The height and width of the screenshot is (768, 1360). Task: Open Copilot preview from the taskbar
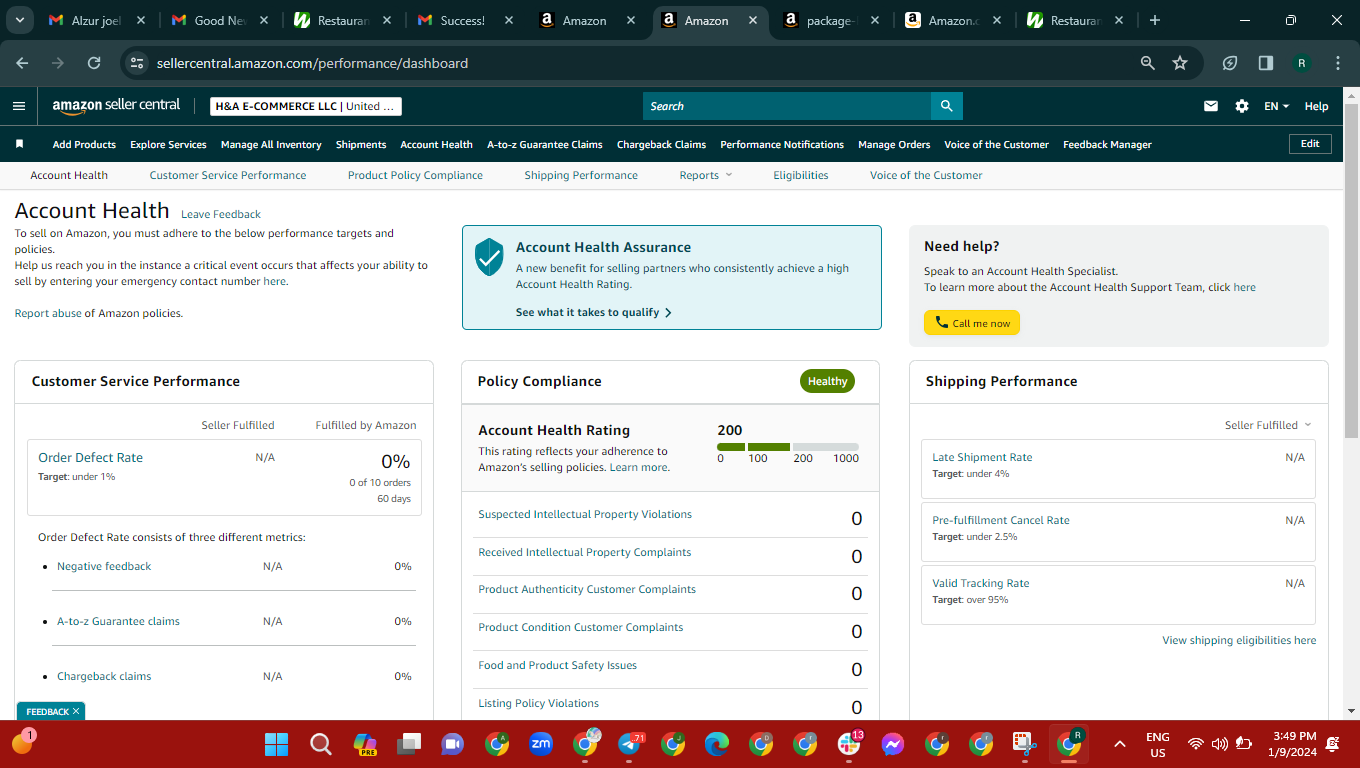365,744
